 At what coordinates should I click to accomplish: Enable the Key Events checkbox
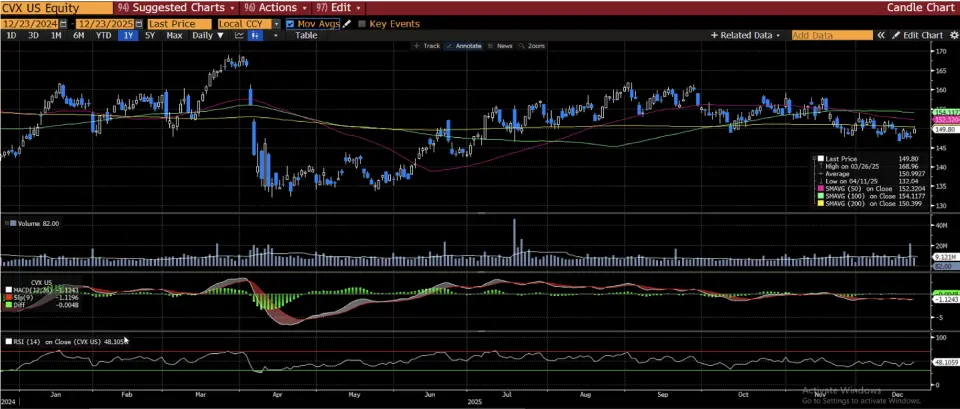(x=361, y=23)
